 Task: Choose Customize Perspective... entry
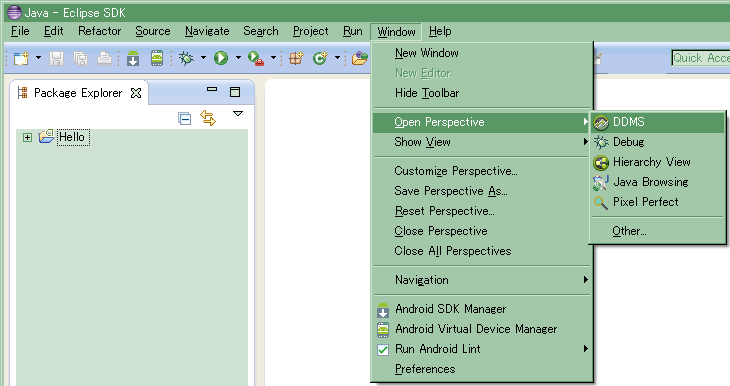(x=482, y=171)
